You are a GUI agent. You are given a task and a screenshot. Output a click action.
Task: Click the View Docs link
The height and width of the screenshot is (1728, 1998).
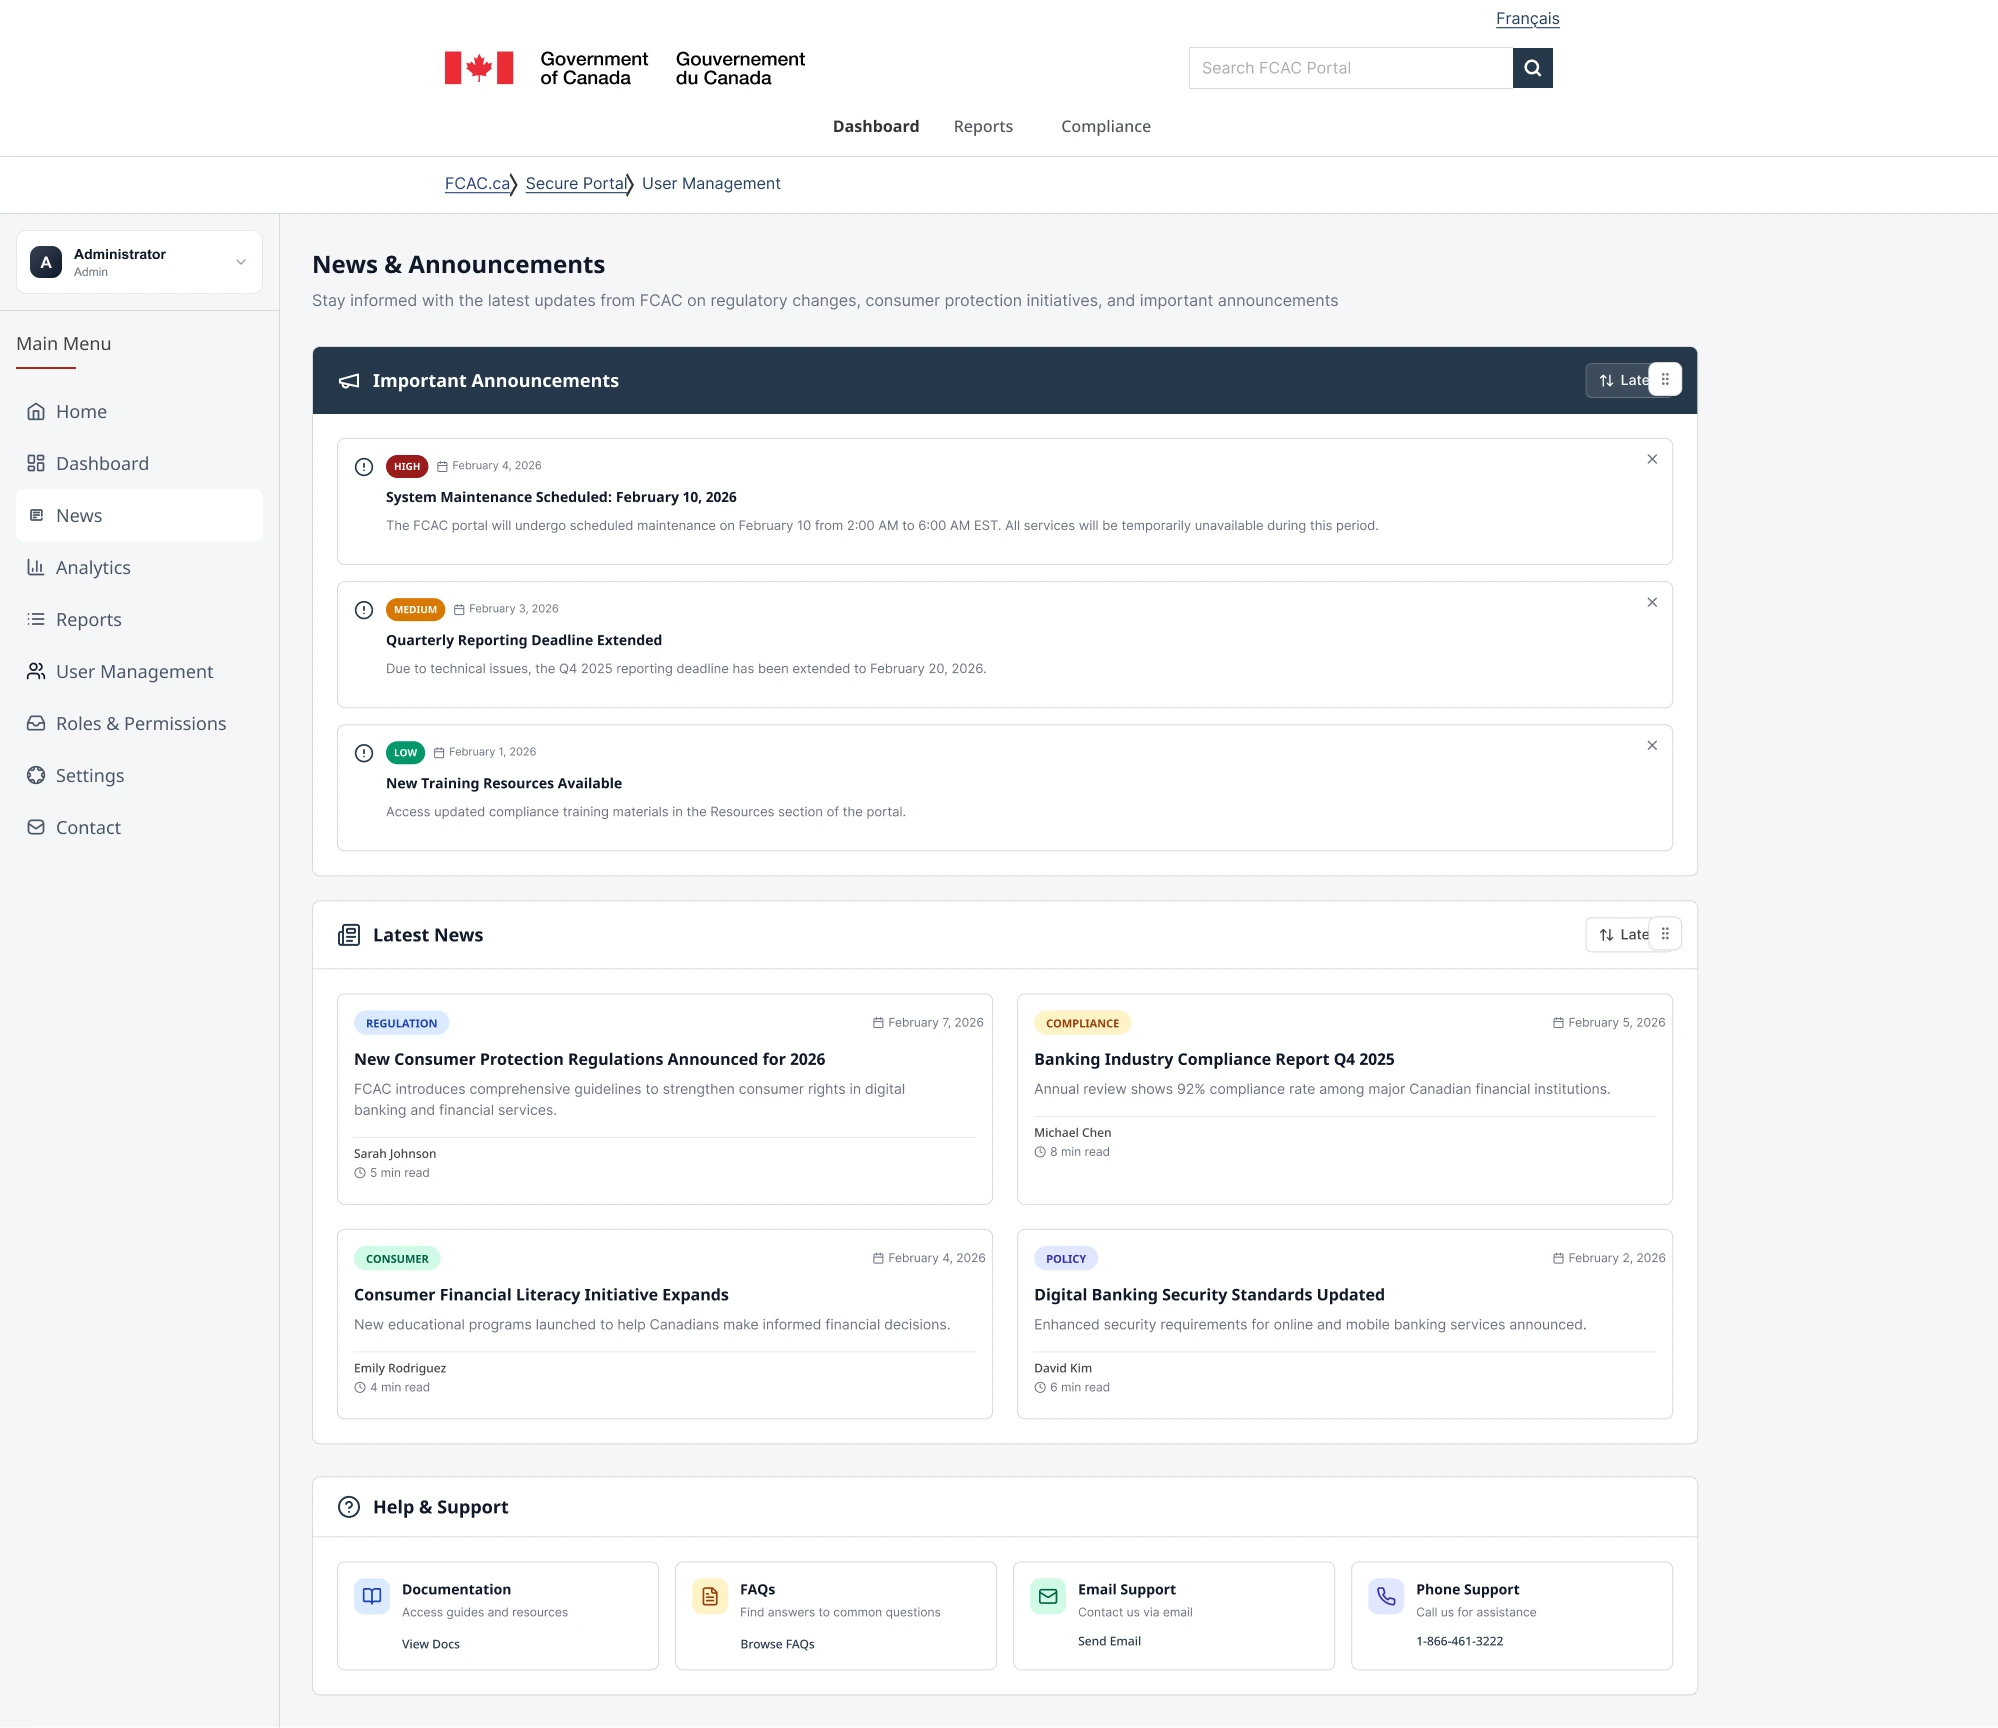pyautogui.click(x=431, y=1644)
